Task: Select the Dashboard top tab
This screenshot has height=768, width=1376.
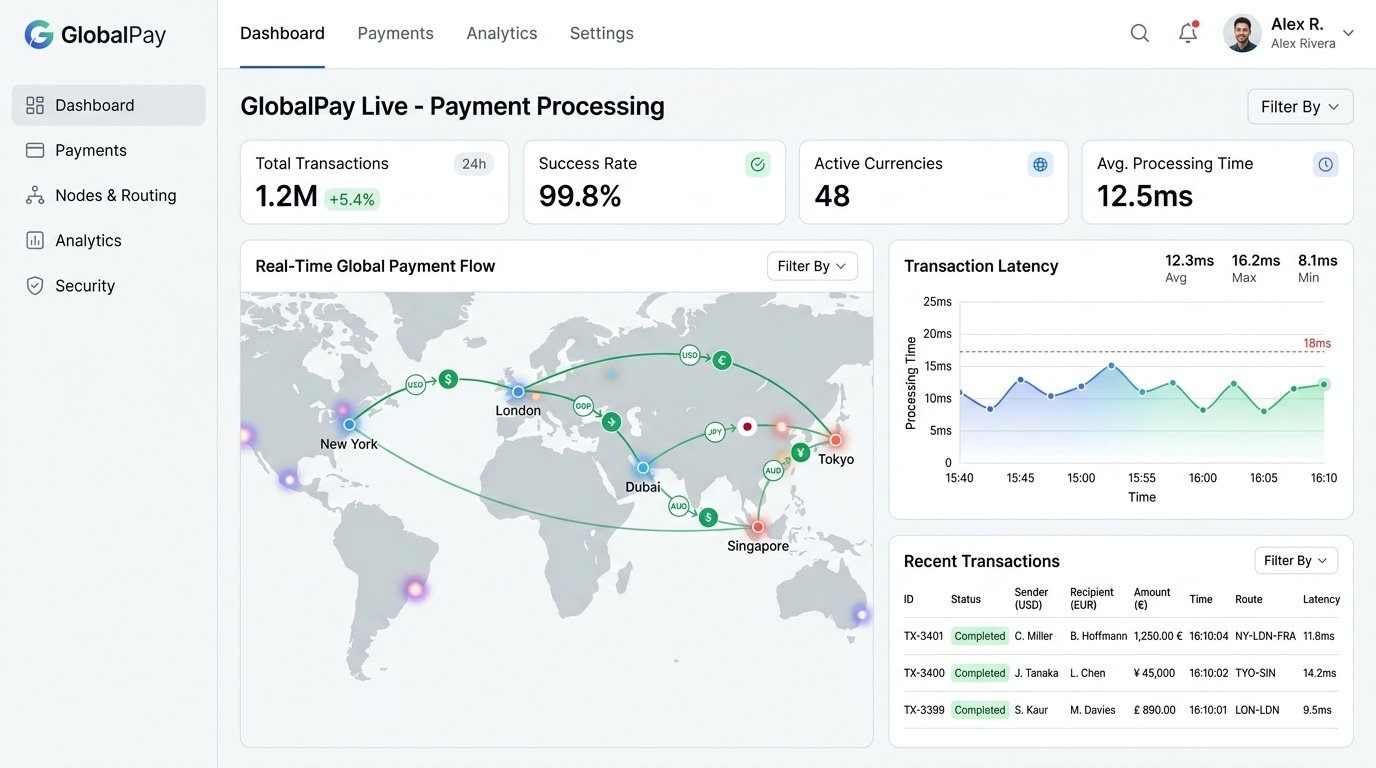Action: coord(282,33)
